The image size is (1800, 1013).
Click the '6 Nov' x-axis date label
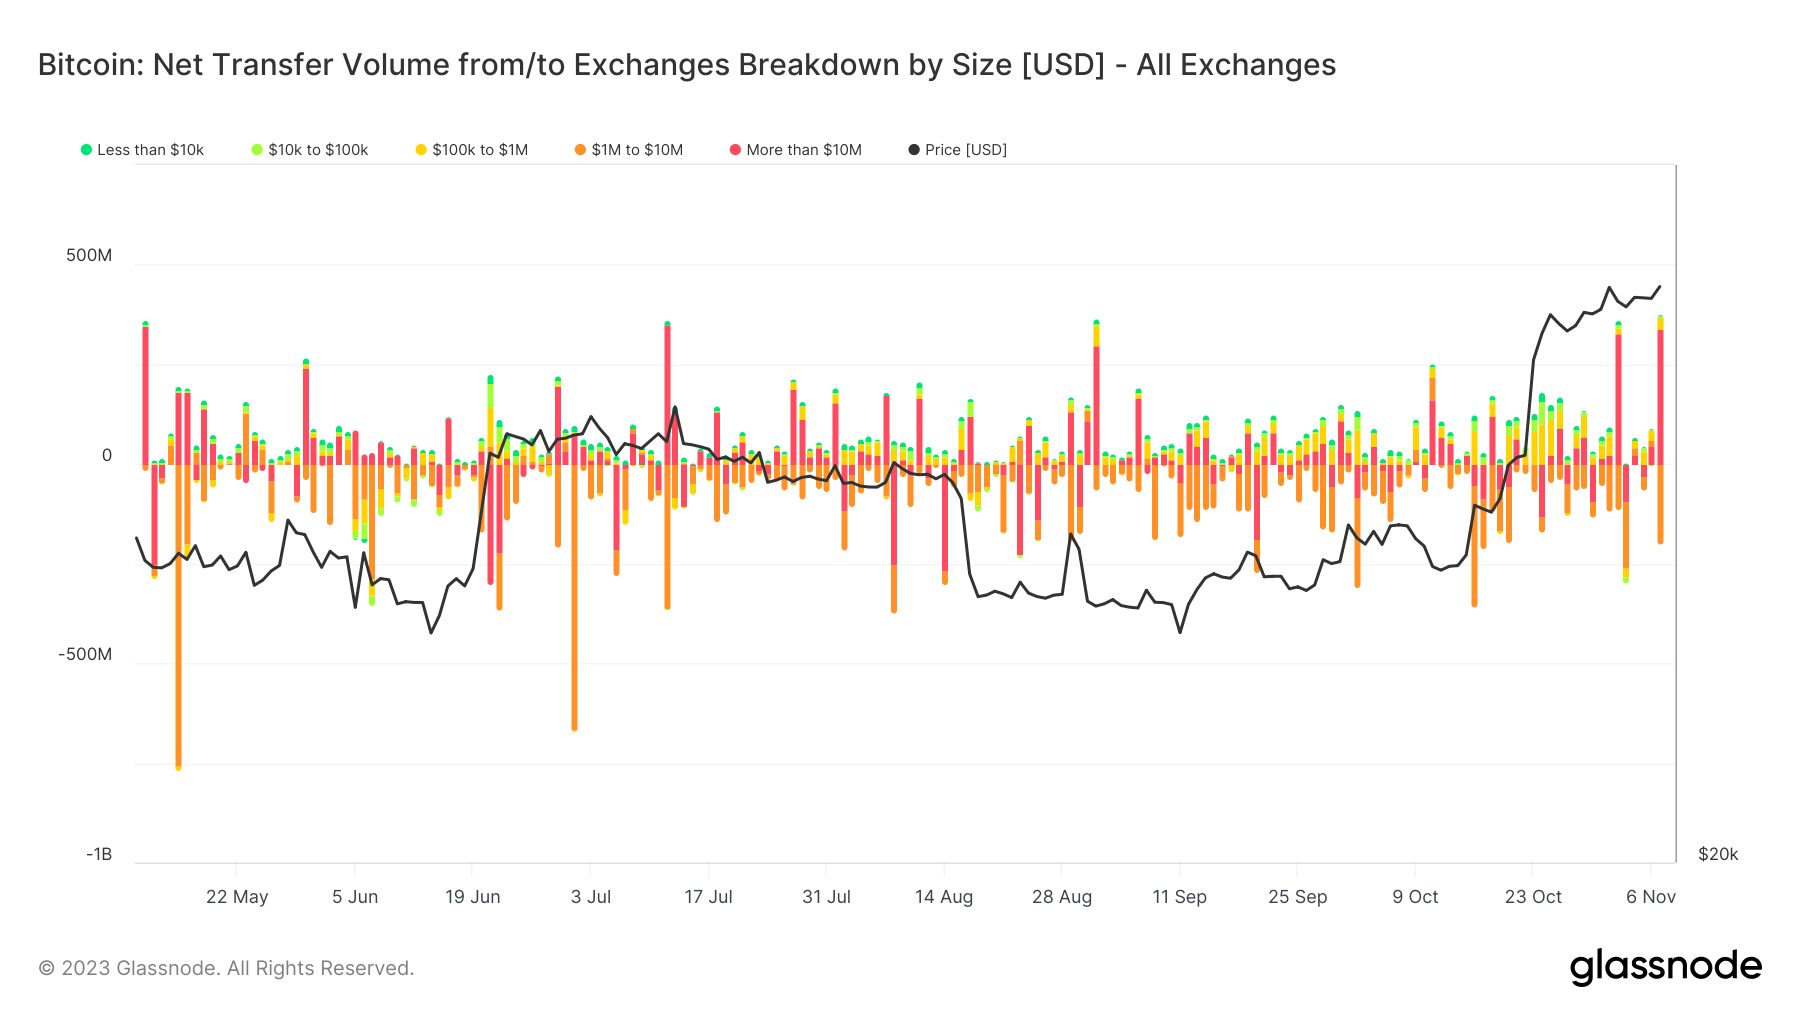coord(1651,897)
